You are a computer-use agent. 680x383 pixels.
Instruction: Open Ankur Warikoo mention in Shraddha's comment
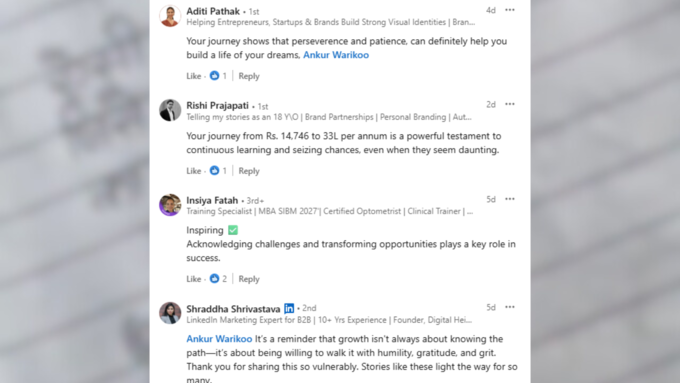(219, 339)
